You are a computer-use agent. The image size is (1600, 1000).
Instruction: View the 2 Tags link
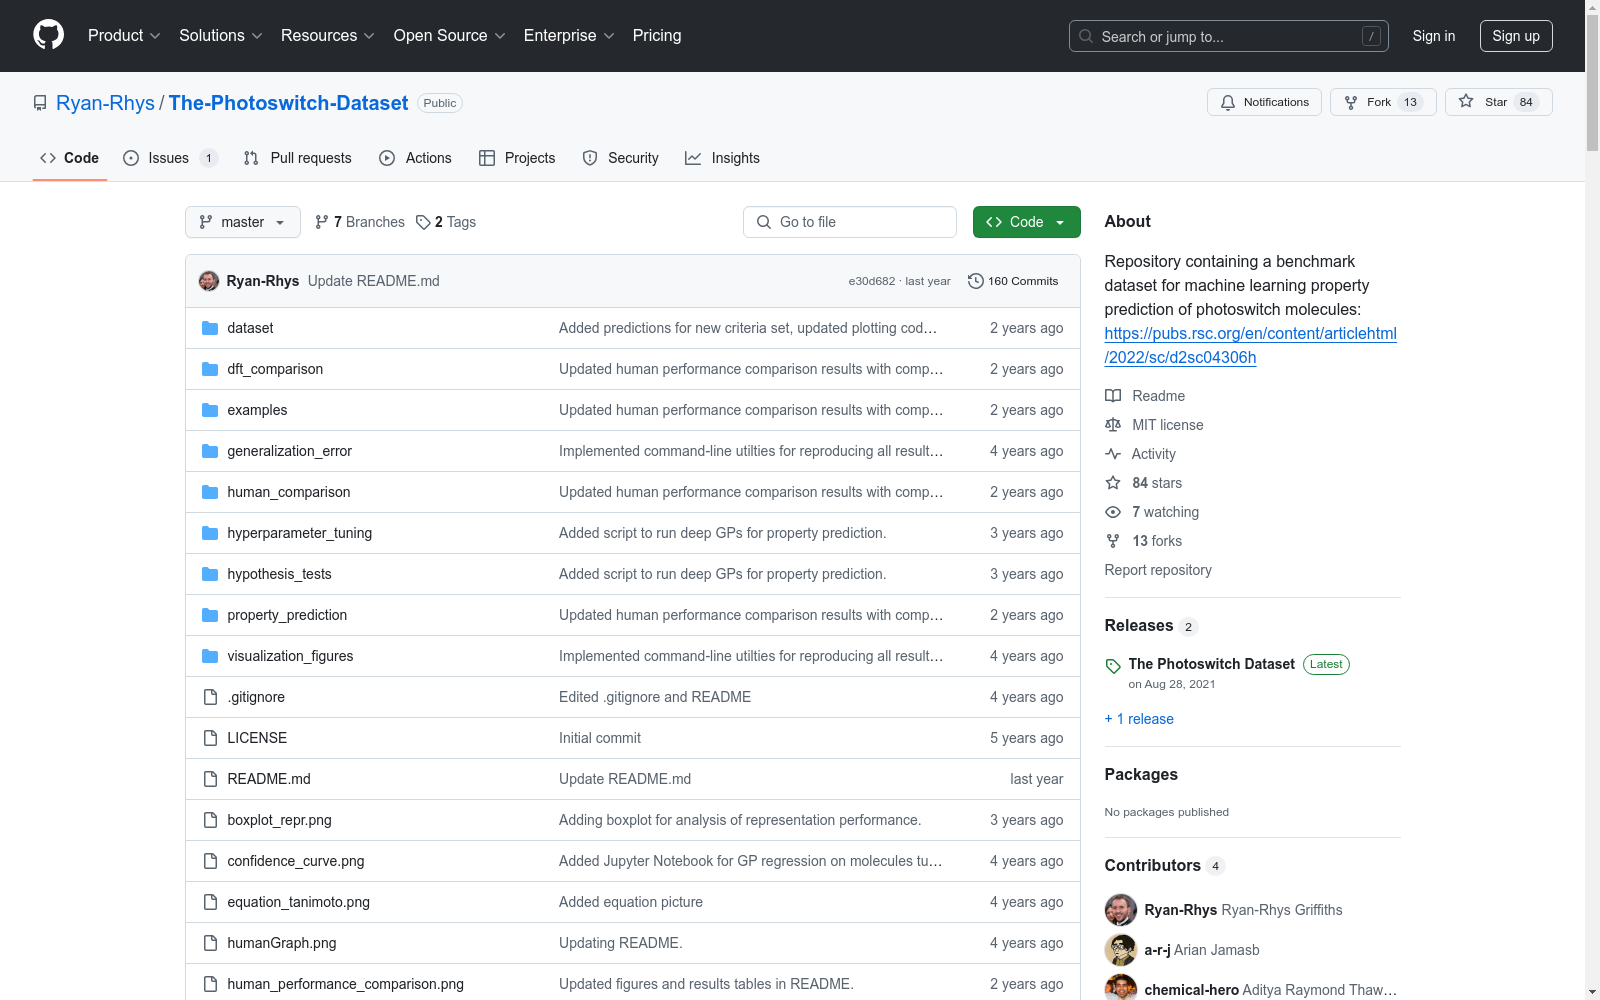[x=446, y=222]
